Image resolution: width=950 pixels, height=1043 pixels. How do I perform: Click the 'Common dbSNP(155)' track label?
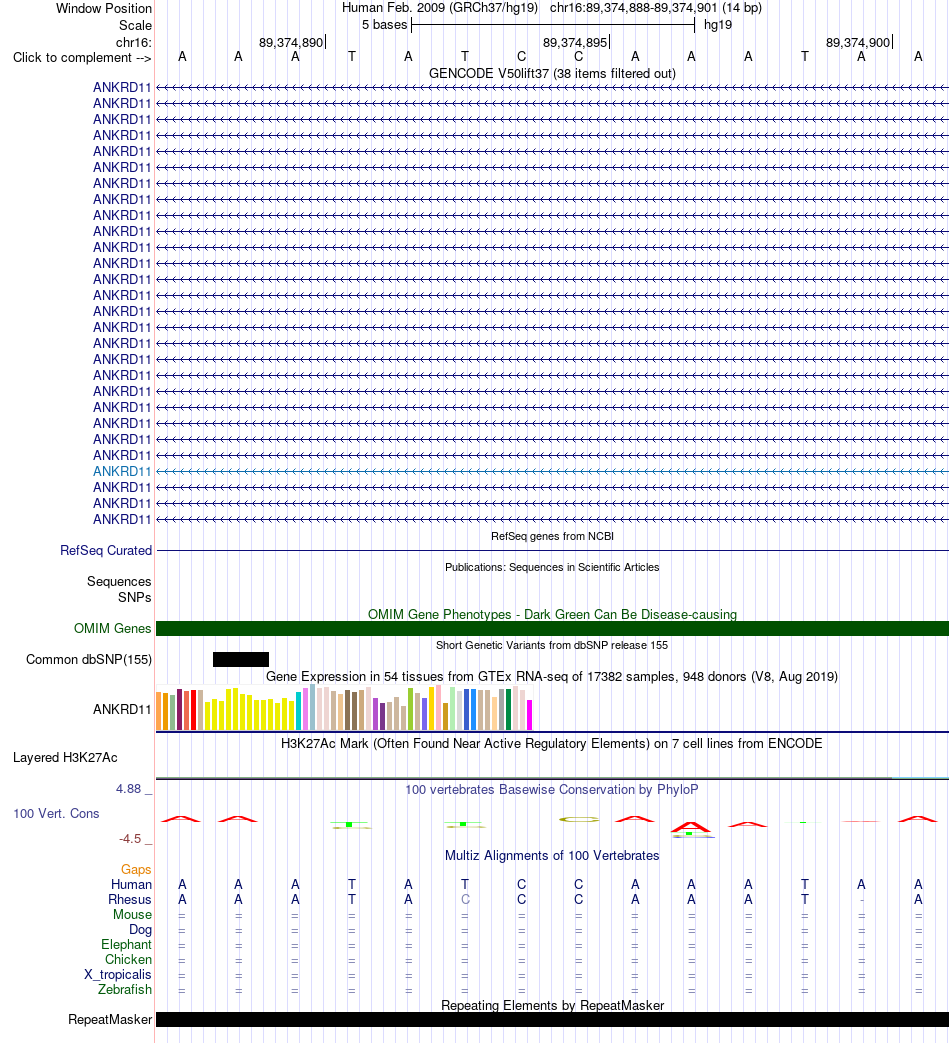(x=88, y=660)
